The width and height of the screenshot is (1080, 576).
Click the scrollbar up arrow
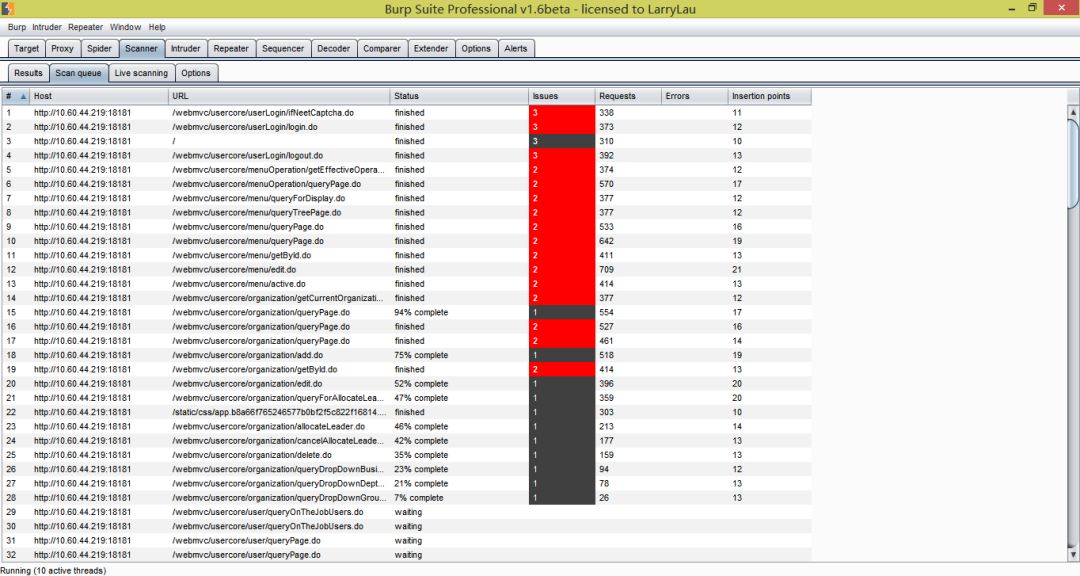pos(1073,112)
